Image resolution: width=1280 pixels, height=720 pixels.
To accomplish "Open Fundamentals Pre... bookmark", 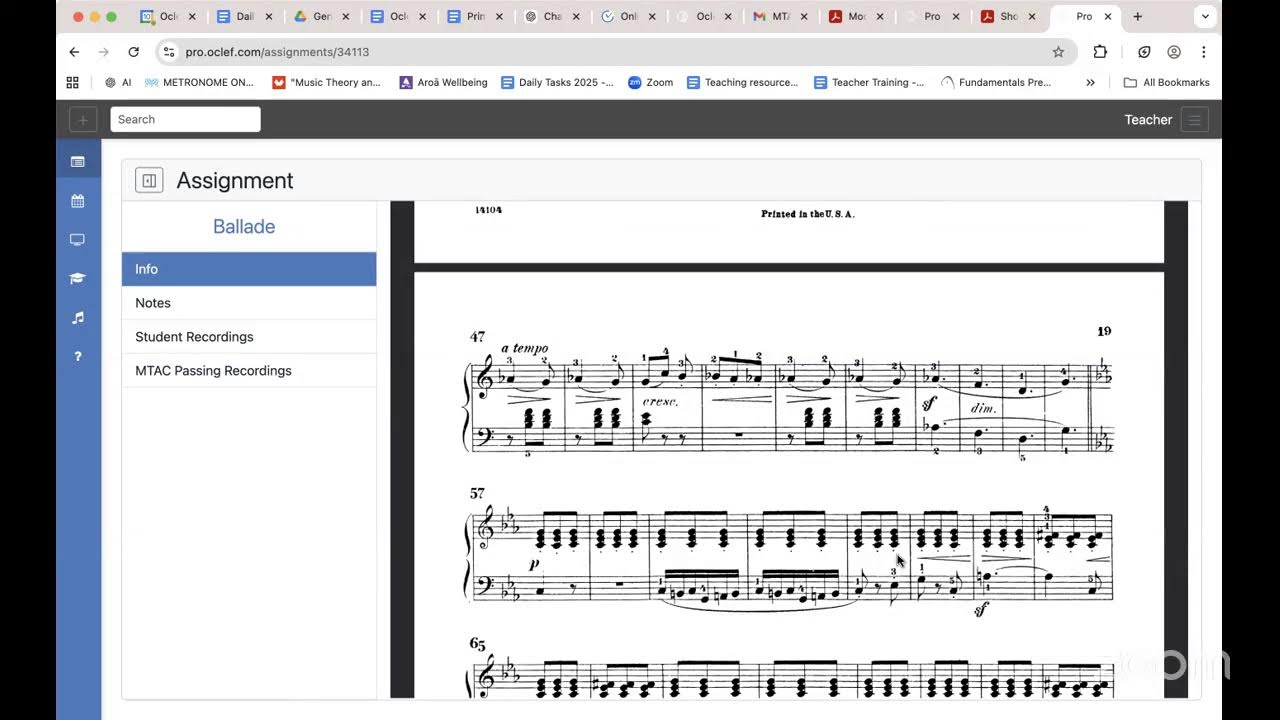I will tap(996, 83).
